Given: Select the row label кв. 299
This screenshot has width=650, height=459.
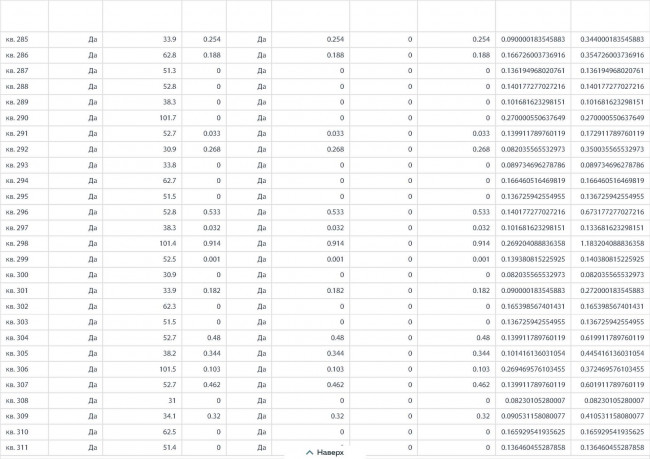Looking at the screenshot, I should 17,259.
